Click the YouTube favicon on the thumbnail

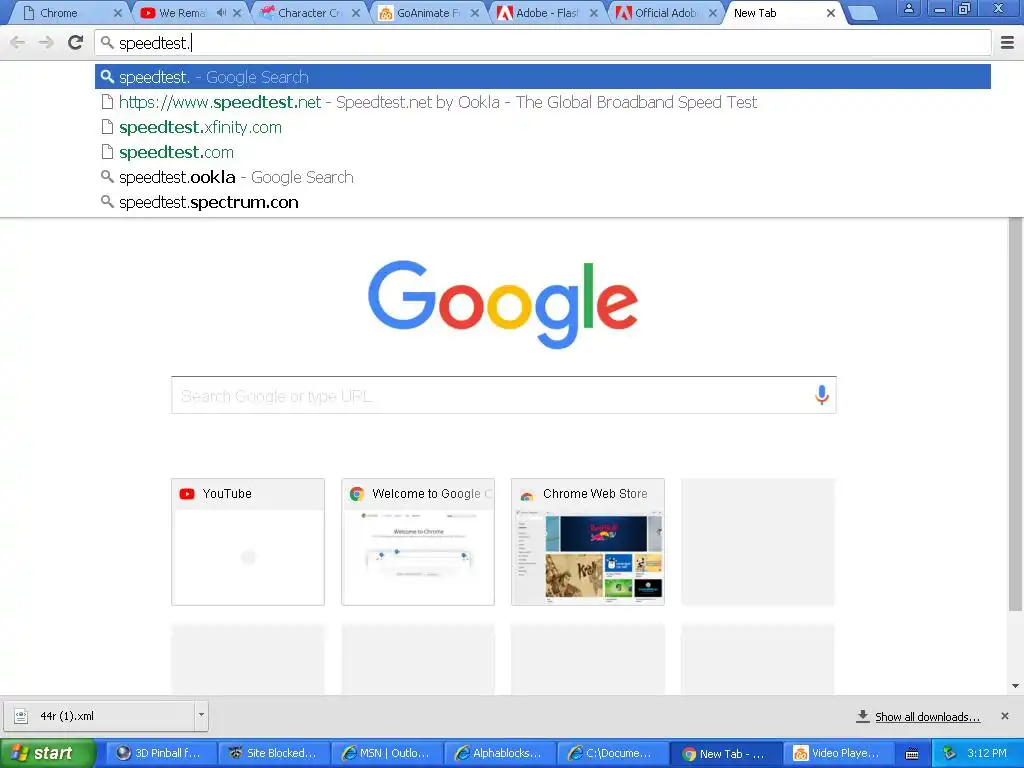click(187, 494)
